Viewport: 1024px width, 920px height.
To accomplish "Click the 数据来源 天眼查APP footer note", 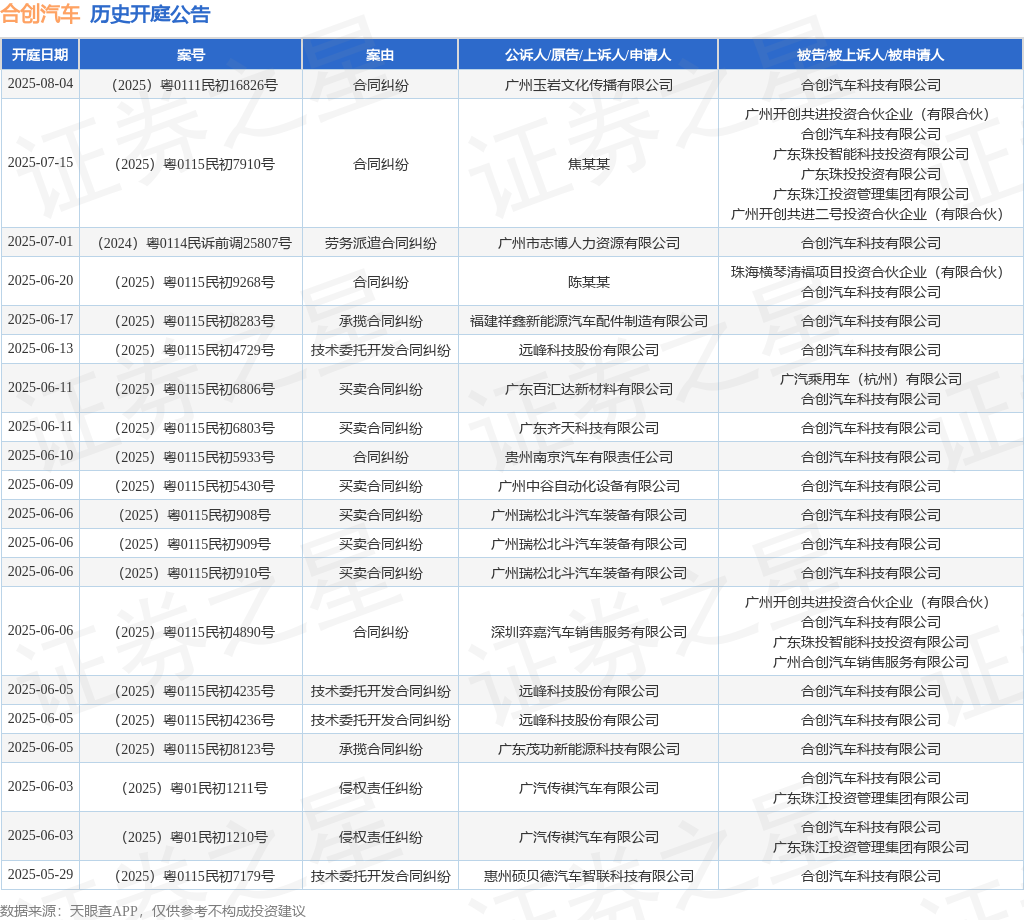I will pos(153,911).
